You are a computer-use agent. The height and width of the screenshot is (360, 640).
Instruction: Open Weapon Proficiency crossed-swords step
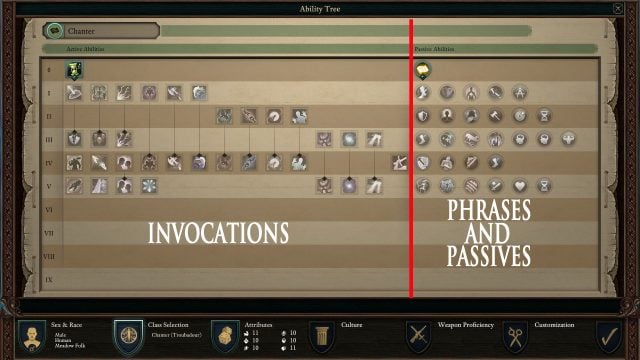(418, 337)
